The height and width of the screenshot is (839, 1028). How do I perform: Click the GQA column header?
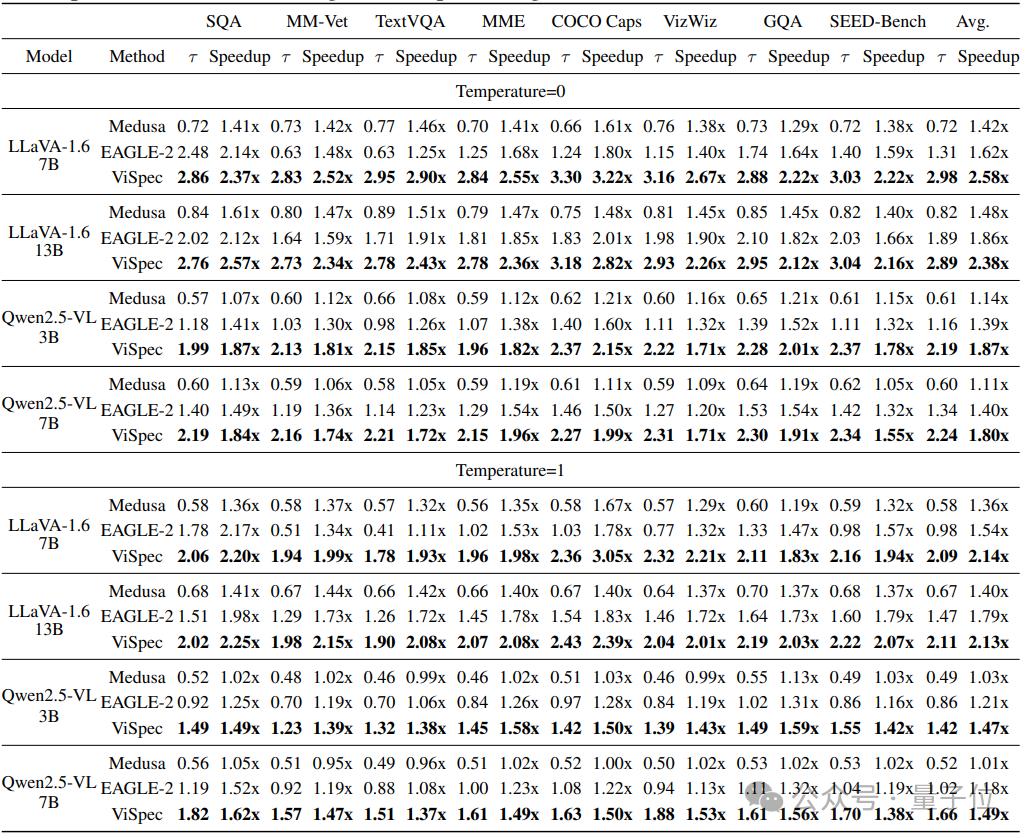[x=782, y=21]
